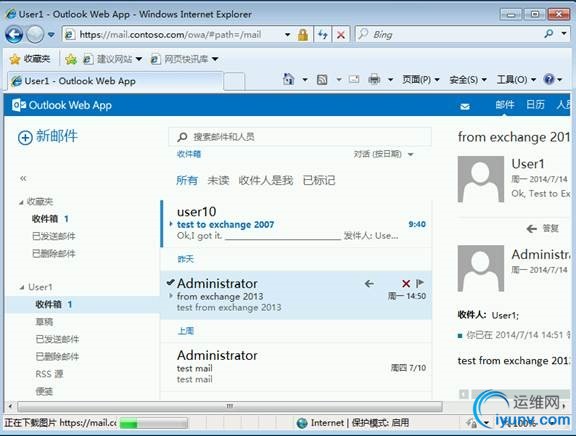The width and height of the screenshot is (576, 436).
Task: Click the Bing search magnifier icon
Action: [548, 34]
